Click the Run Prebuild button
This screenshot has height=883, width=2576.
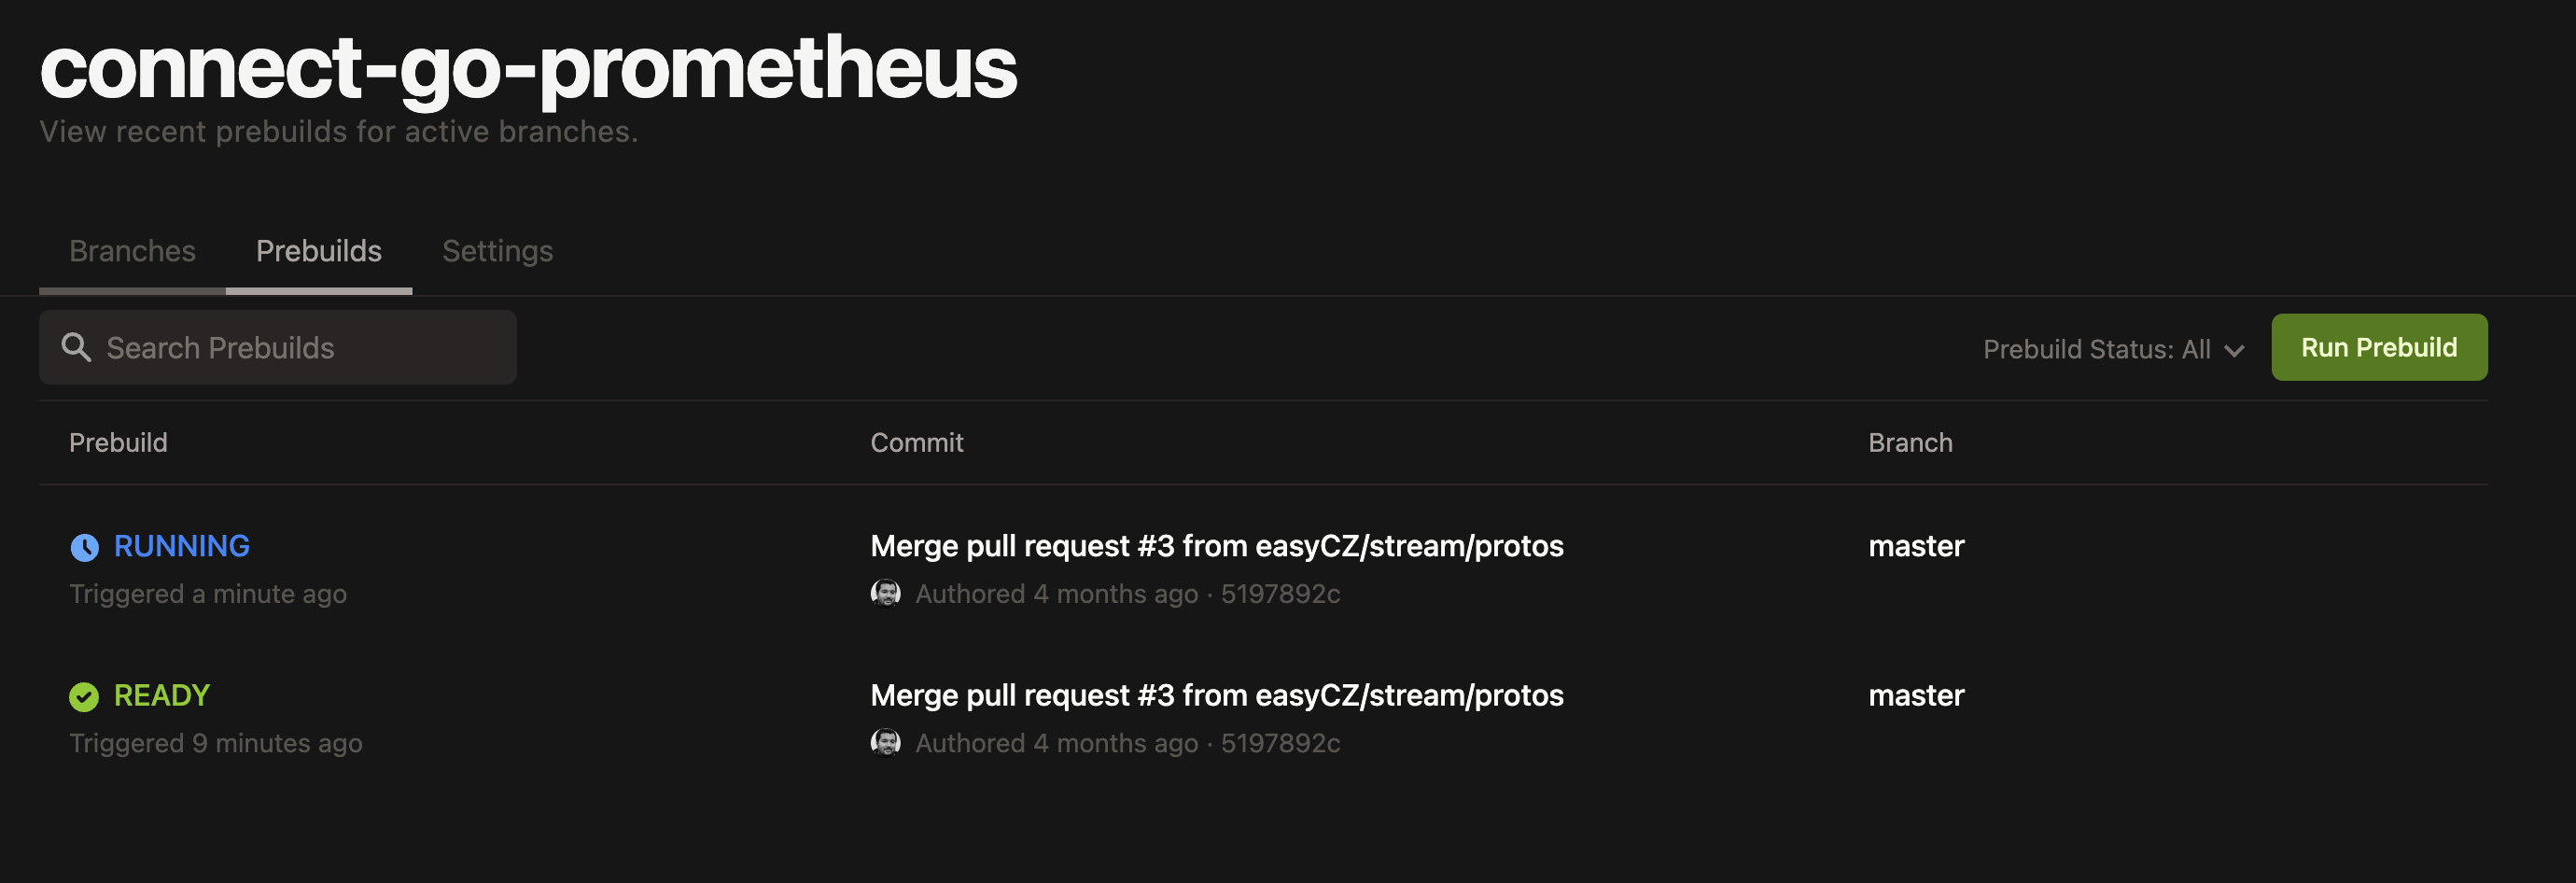2379,347
